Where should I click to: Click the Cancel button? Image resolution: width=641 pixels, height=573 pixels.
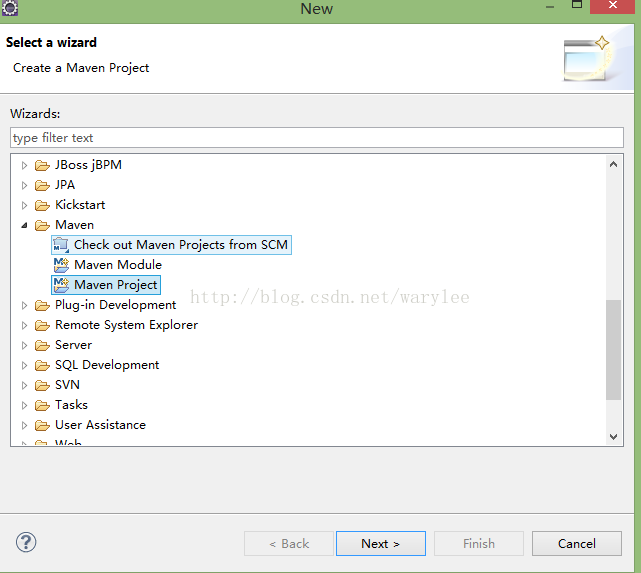pyautogui.click(x=577, y=544)
